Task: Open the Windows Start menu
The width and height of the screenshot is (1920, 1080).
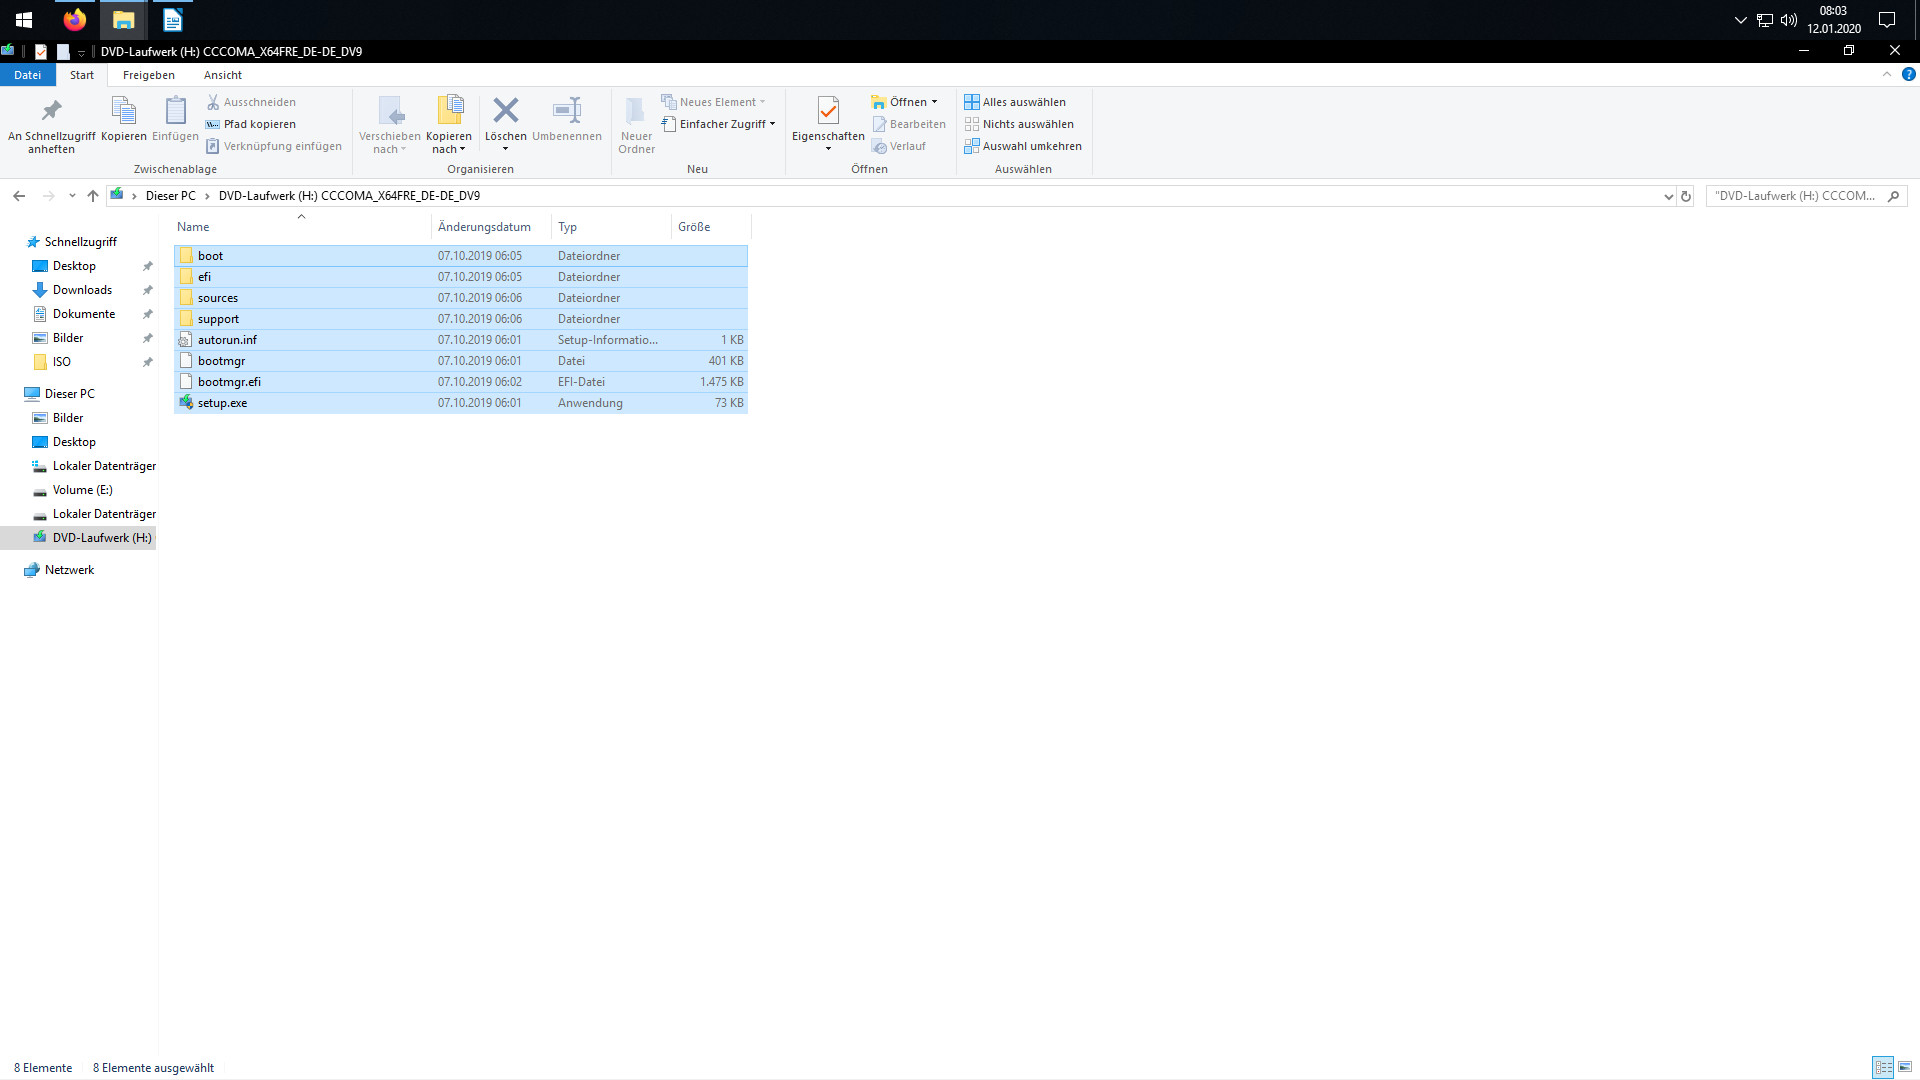Action: (x=24, y=20)
